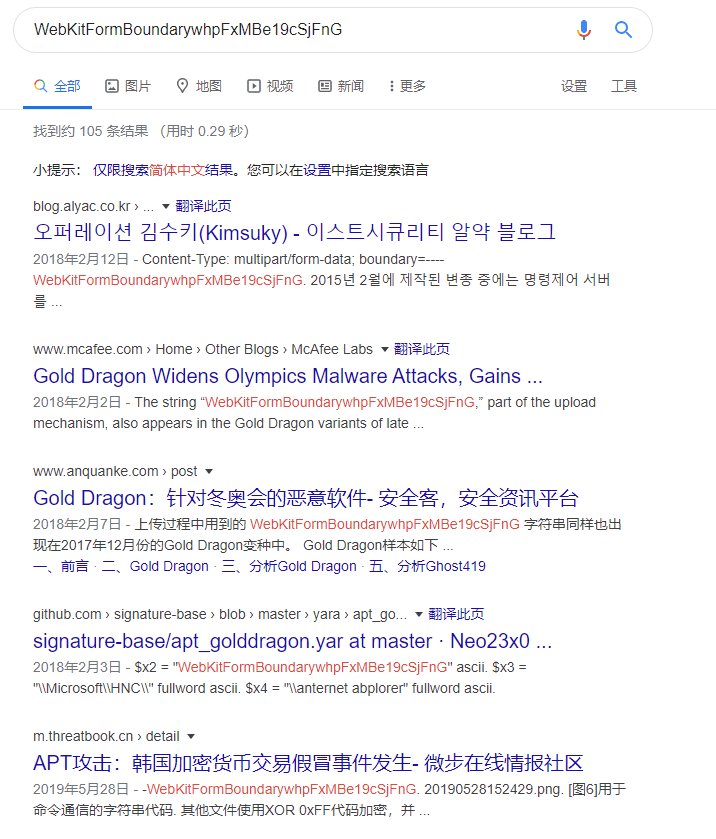Click the 设置 link in the search tip
The image size is (716, 839).
coord(317,170)
